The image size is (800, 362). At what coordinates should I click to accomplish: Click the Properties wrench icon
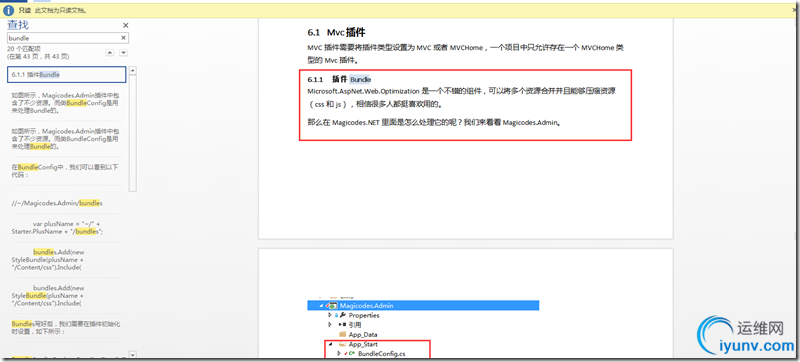click(343, 315)
